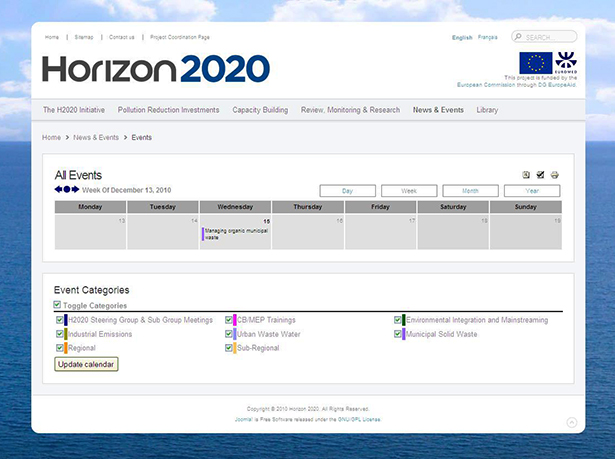615x459 pixels.
Task: Click the purple Municipal Solid Waste swatch
Action: click(404, 334)
